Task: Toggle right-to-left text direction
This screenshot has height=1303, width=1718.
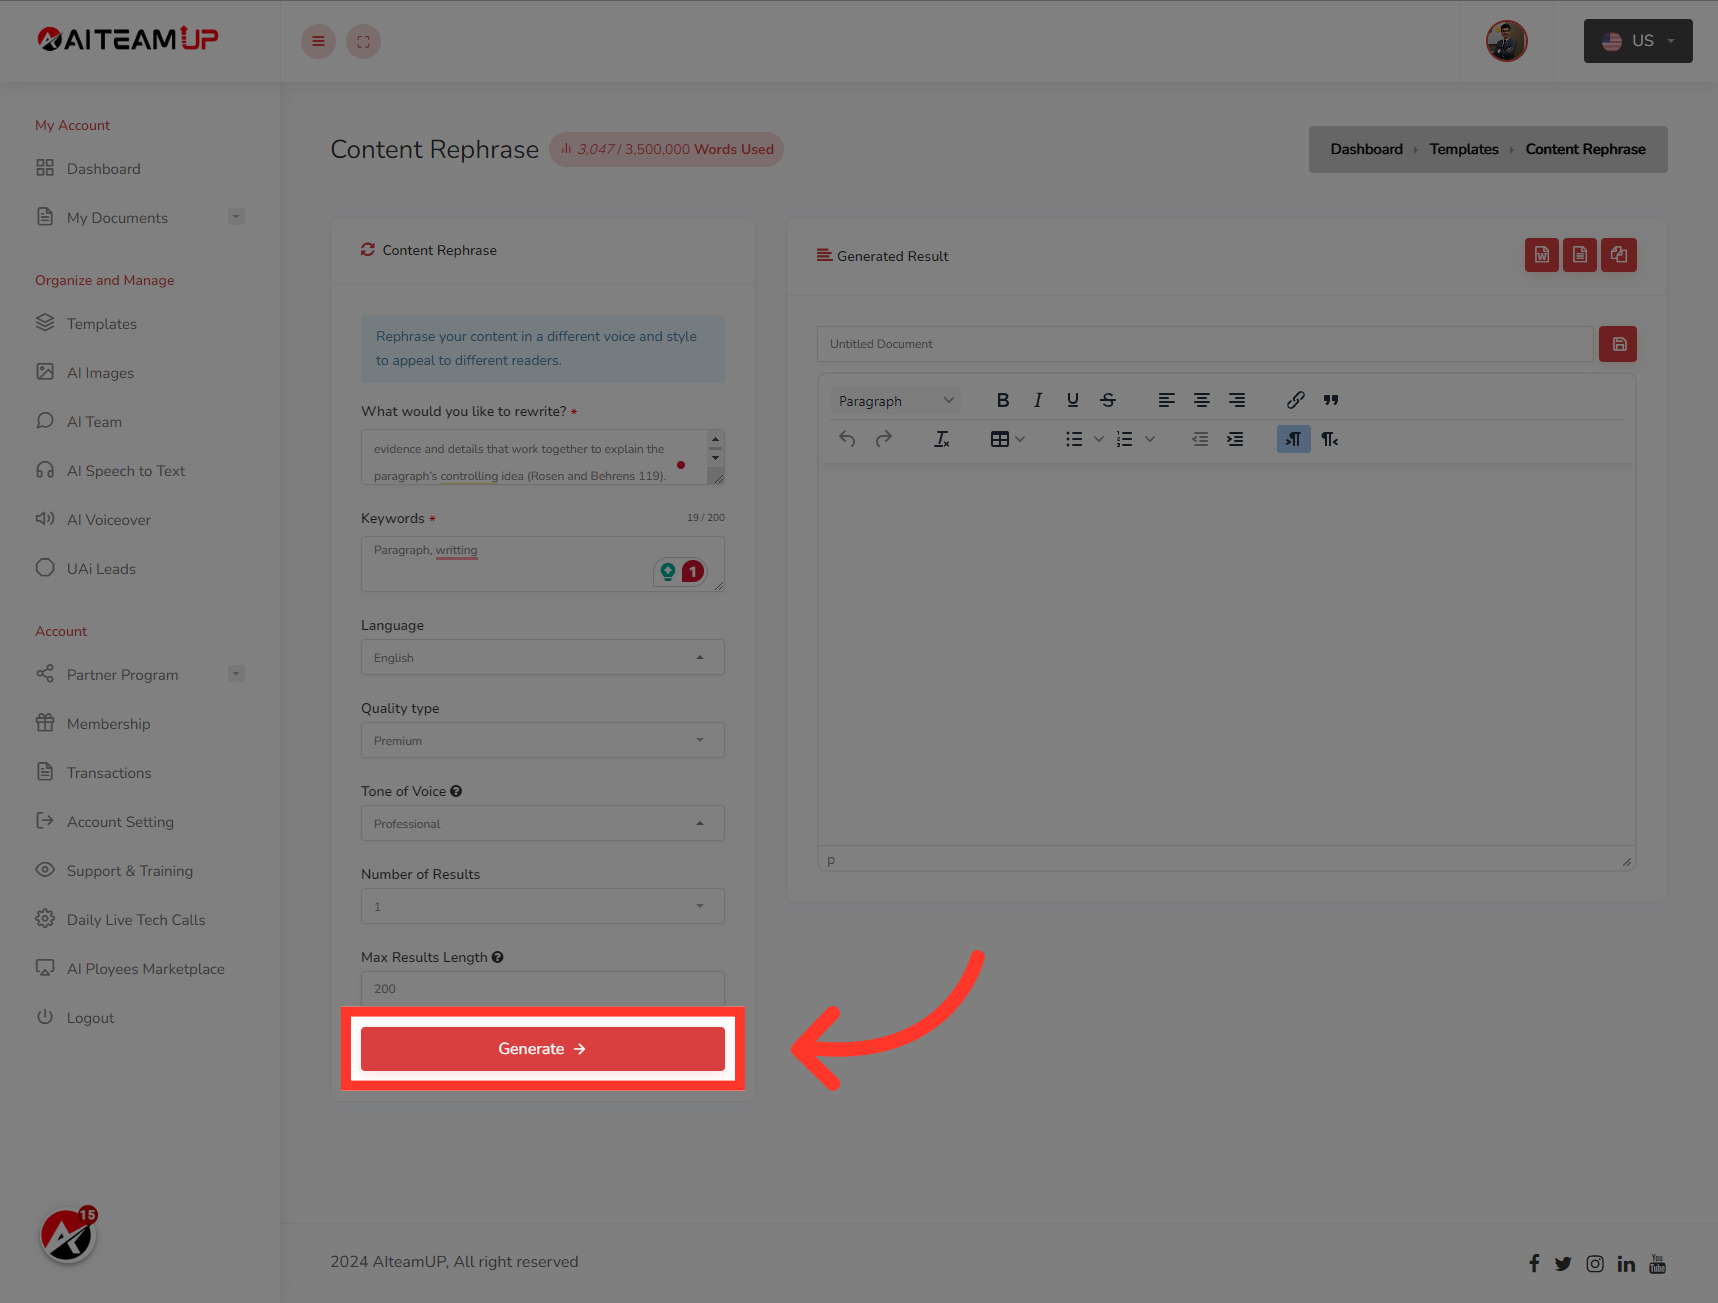Action: pyautogui.click(x=1330, y=439)
